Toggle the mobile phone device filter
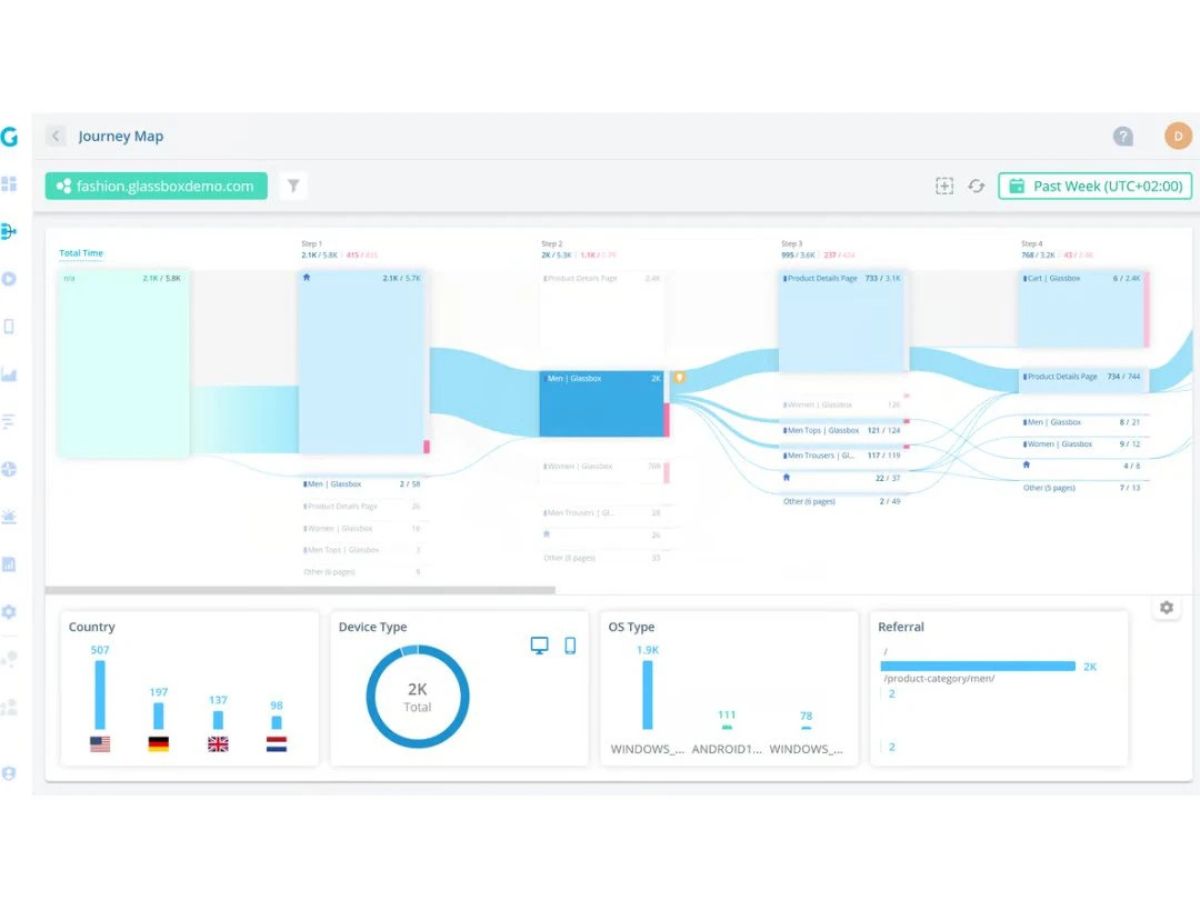The image size is (1200, 900). click(x=570, y=646)
